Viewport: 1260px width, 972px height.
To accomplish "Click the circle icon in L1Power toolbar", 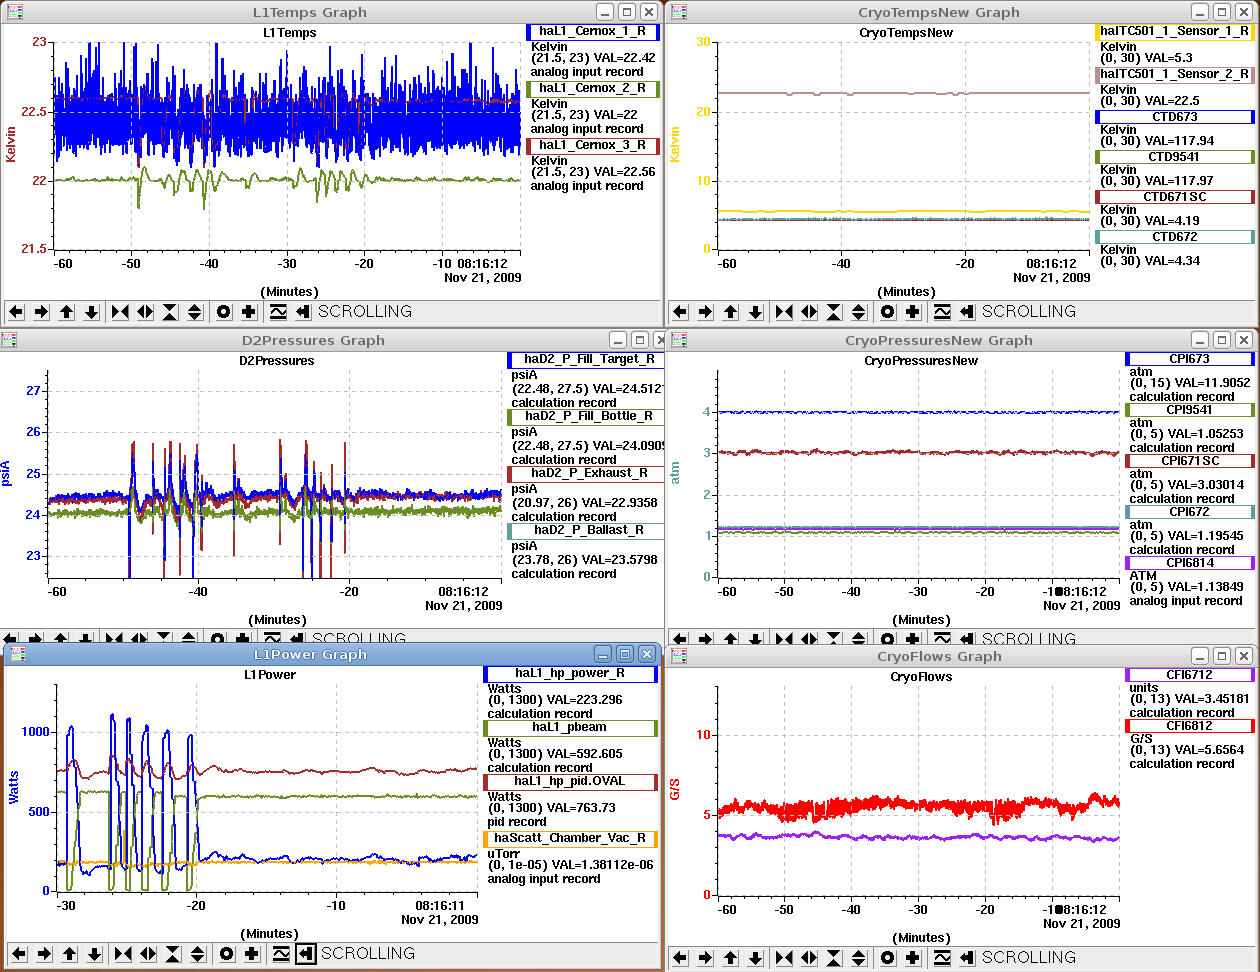I will 227,954.
